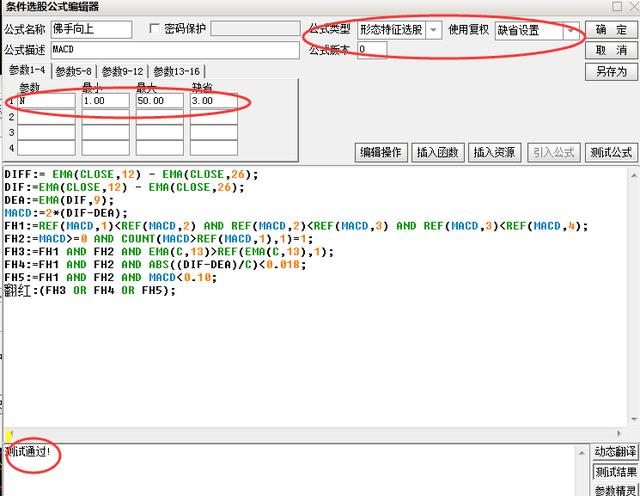Image resolution: width=640 pixels, height=496 pixels.
Task: Click the 编辑操作 button
Action: click(381, 153)
